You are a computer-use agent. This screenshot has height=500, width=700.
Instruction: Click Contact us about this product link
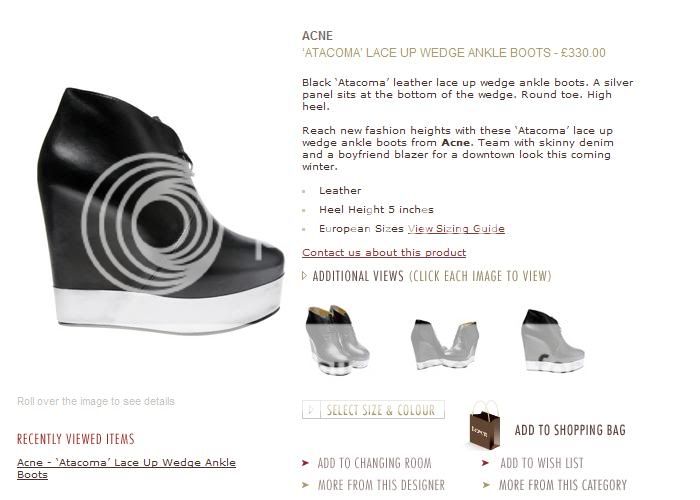coord(384,253)
